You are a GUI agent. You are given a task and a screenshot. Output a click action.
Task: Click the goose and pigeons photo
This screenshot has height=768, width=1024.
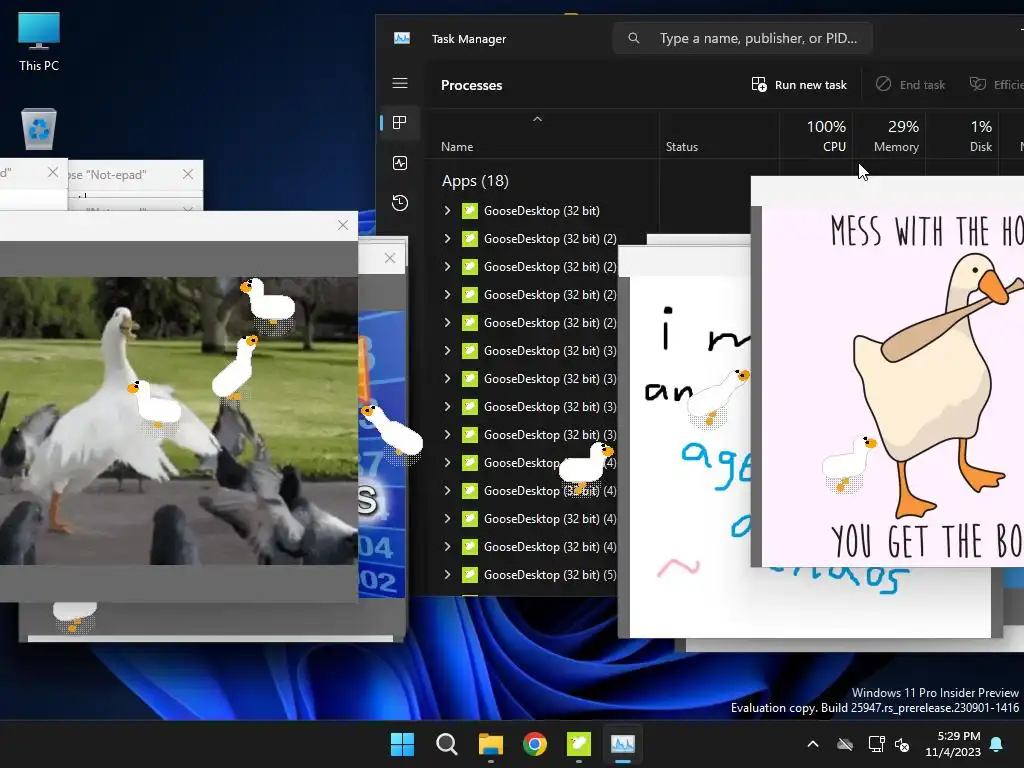coord(178,421)
